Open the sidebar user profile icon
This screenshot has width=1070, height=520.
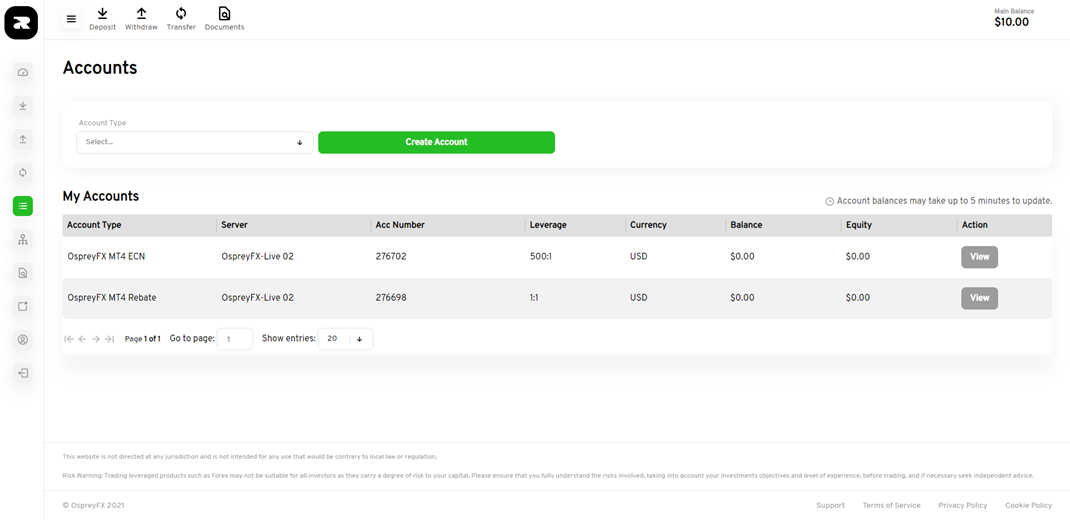23,340
